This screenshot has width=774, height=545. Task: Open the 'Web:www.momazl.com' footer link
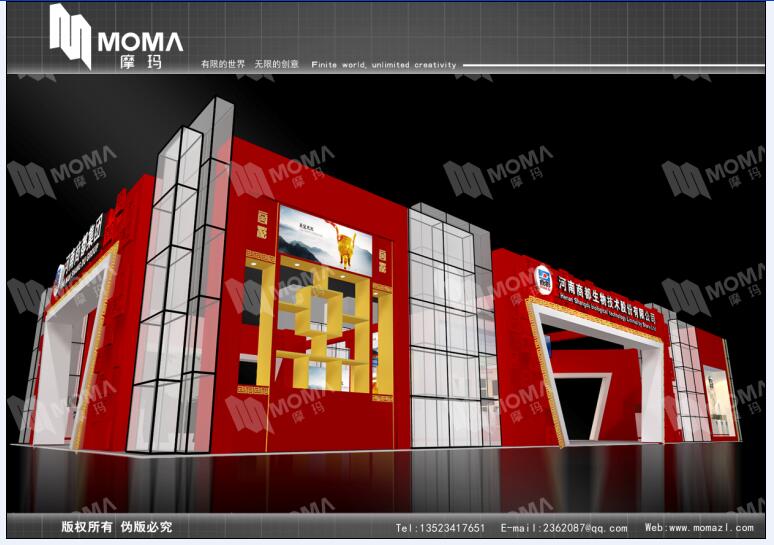(699, 527)
